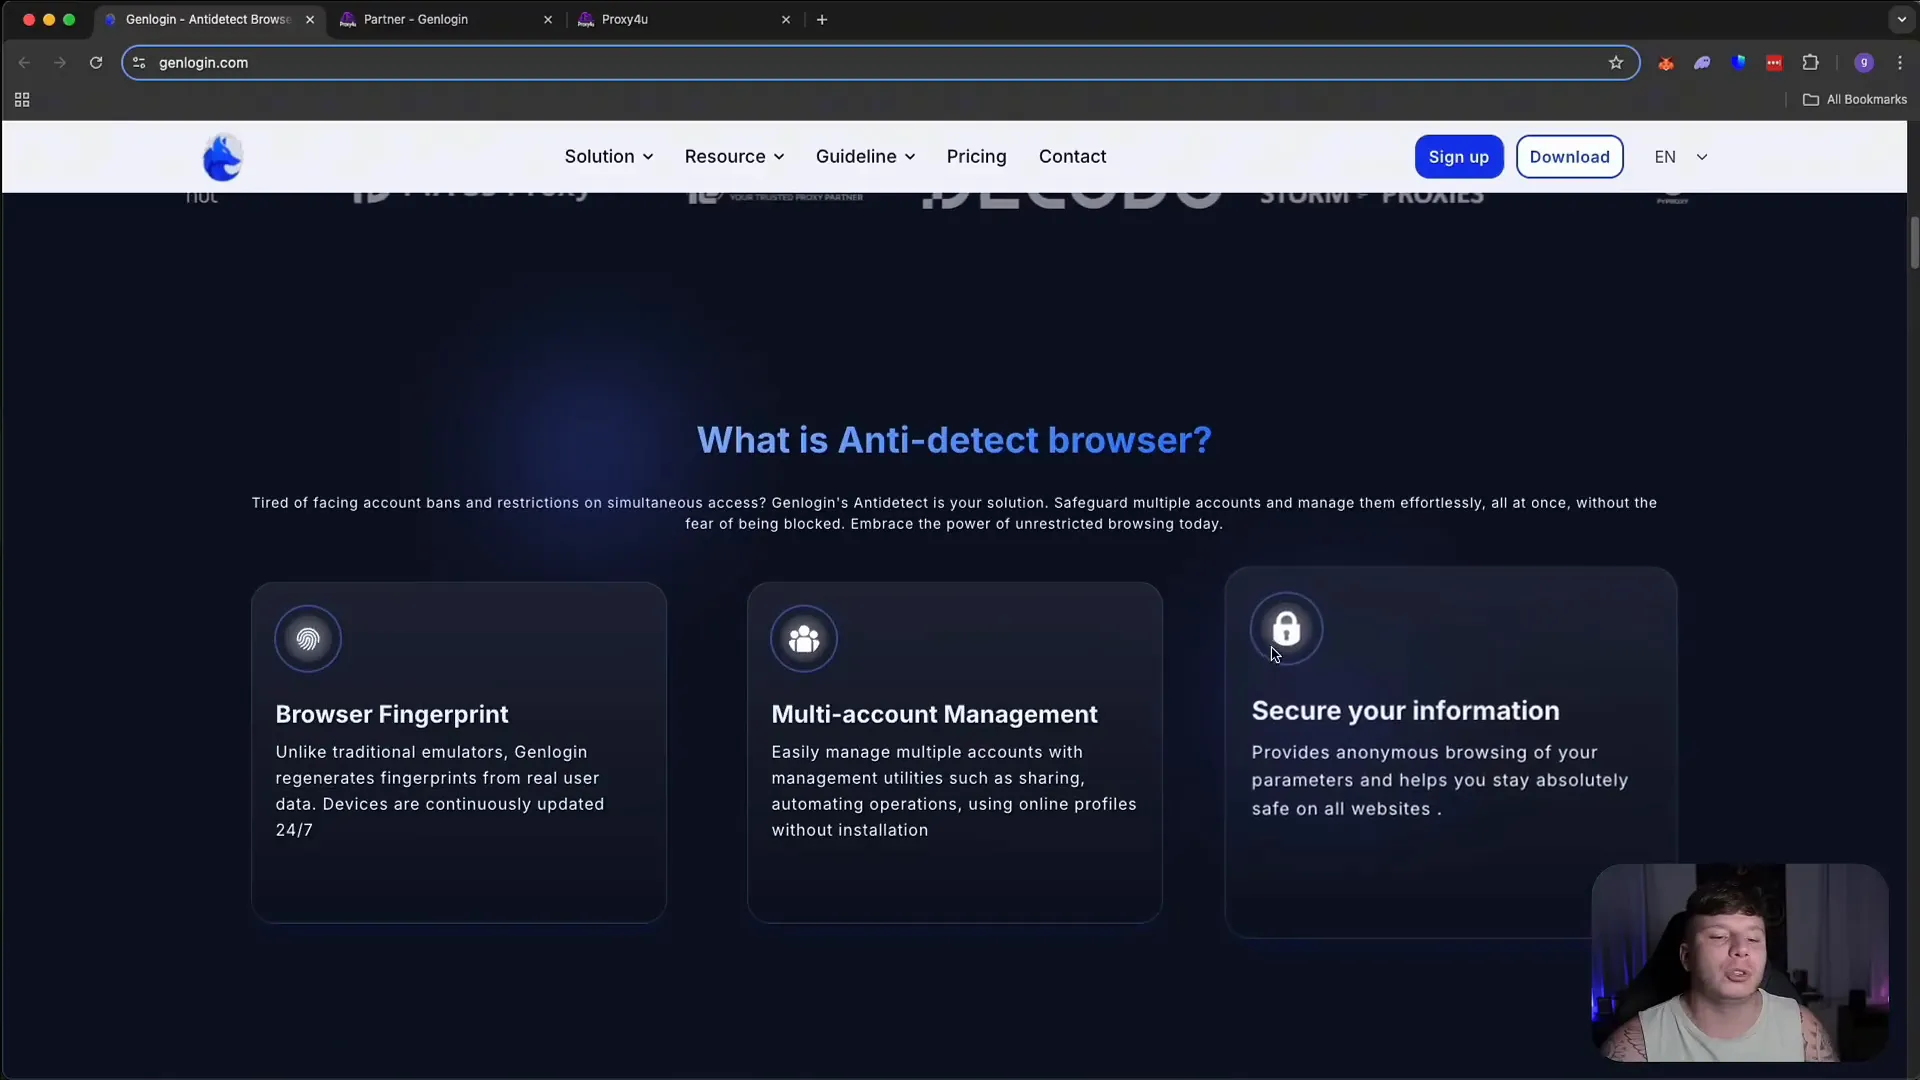This screenshot has width=1920, height=1080.
Task: Open the red square extension icon
Action: [1774, 62]
